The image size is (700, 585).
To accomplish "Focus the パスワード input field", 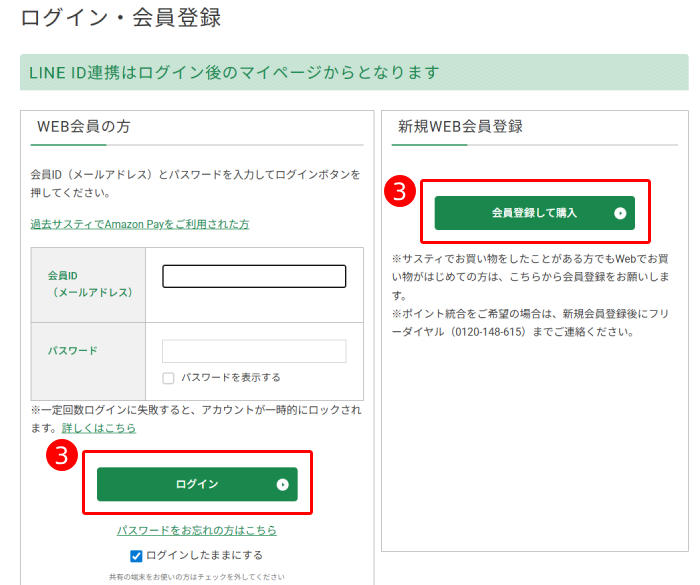I will [254, 351].
